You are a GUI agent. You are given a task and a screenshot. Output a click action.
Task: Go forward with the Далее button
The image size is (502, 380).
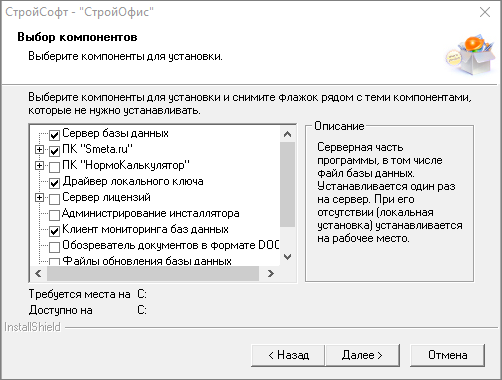click(x=362, y=355)
